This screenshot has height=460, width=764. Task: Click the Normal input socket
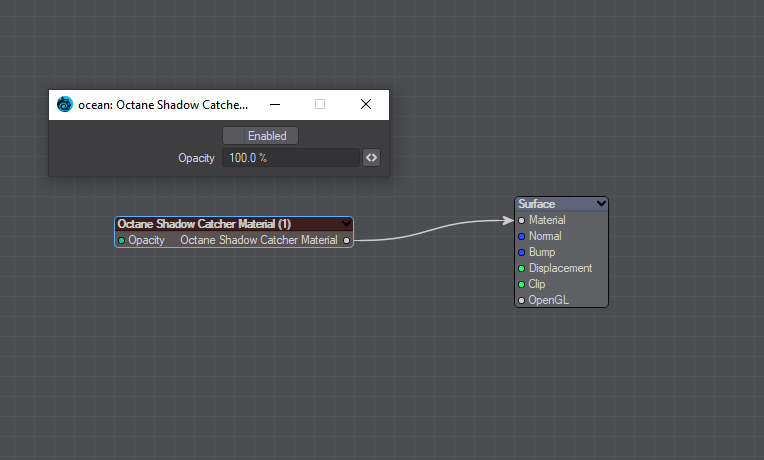pos(521,236)
